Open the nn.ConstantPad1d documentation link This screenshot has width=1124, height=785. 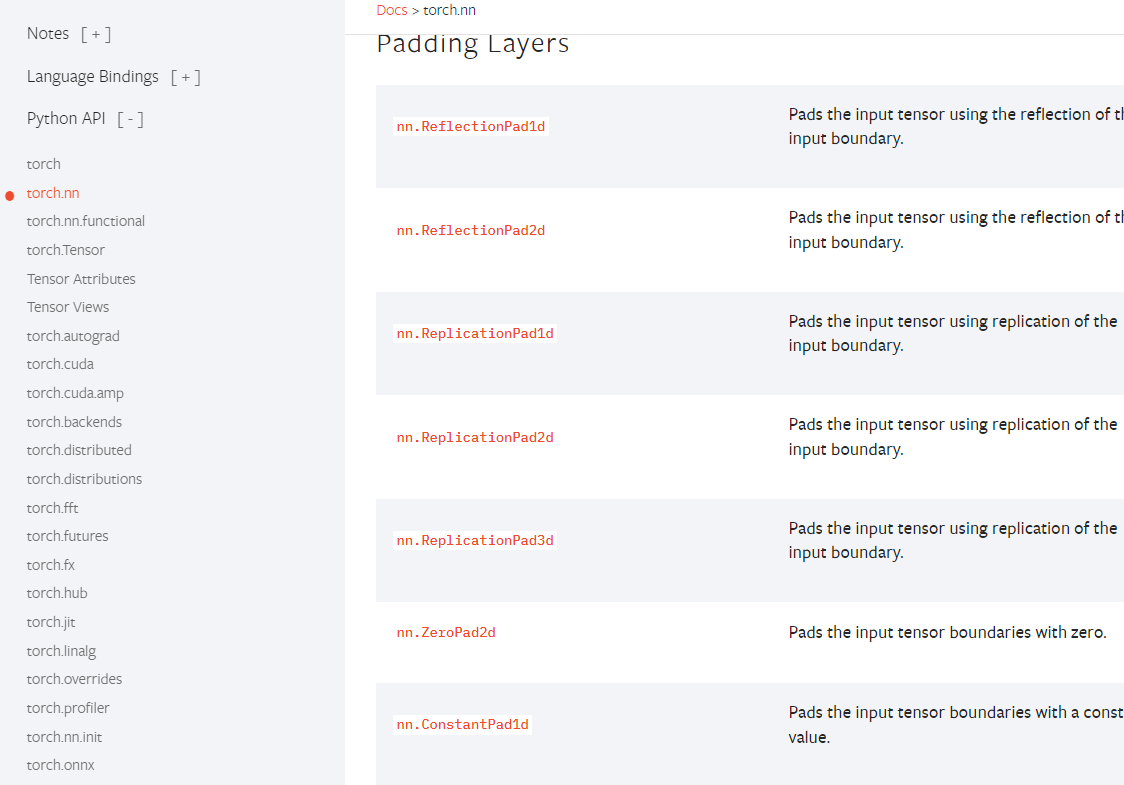pyautogui.click(x=463, y=725)
